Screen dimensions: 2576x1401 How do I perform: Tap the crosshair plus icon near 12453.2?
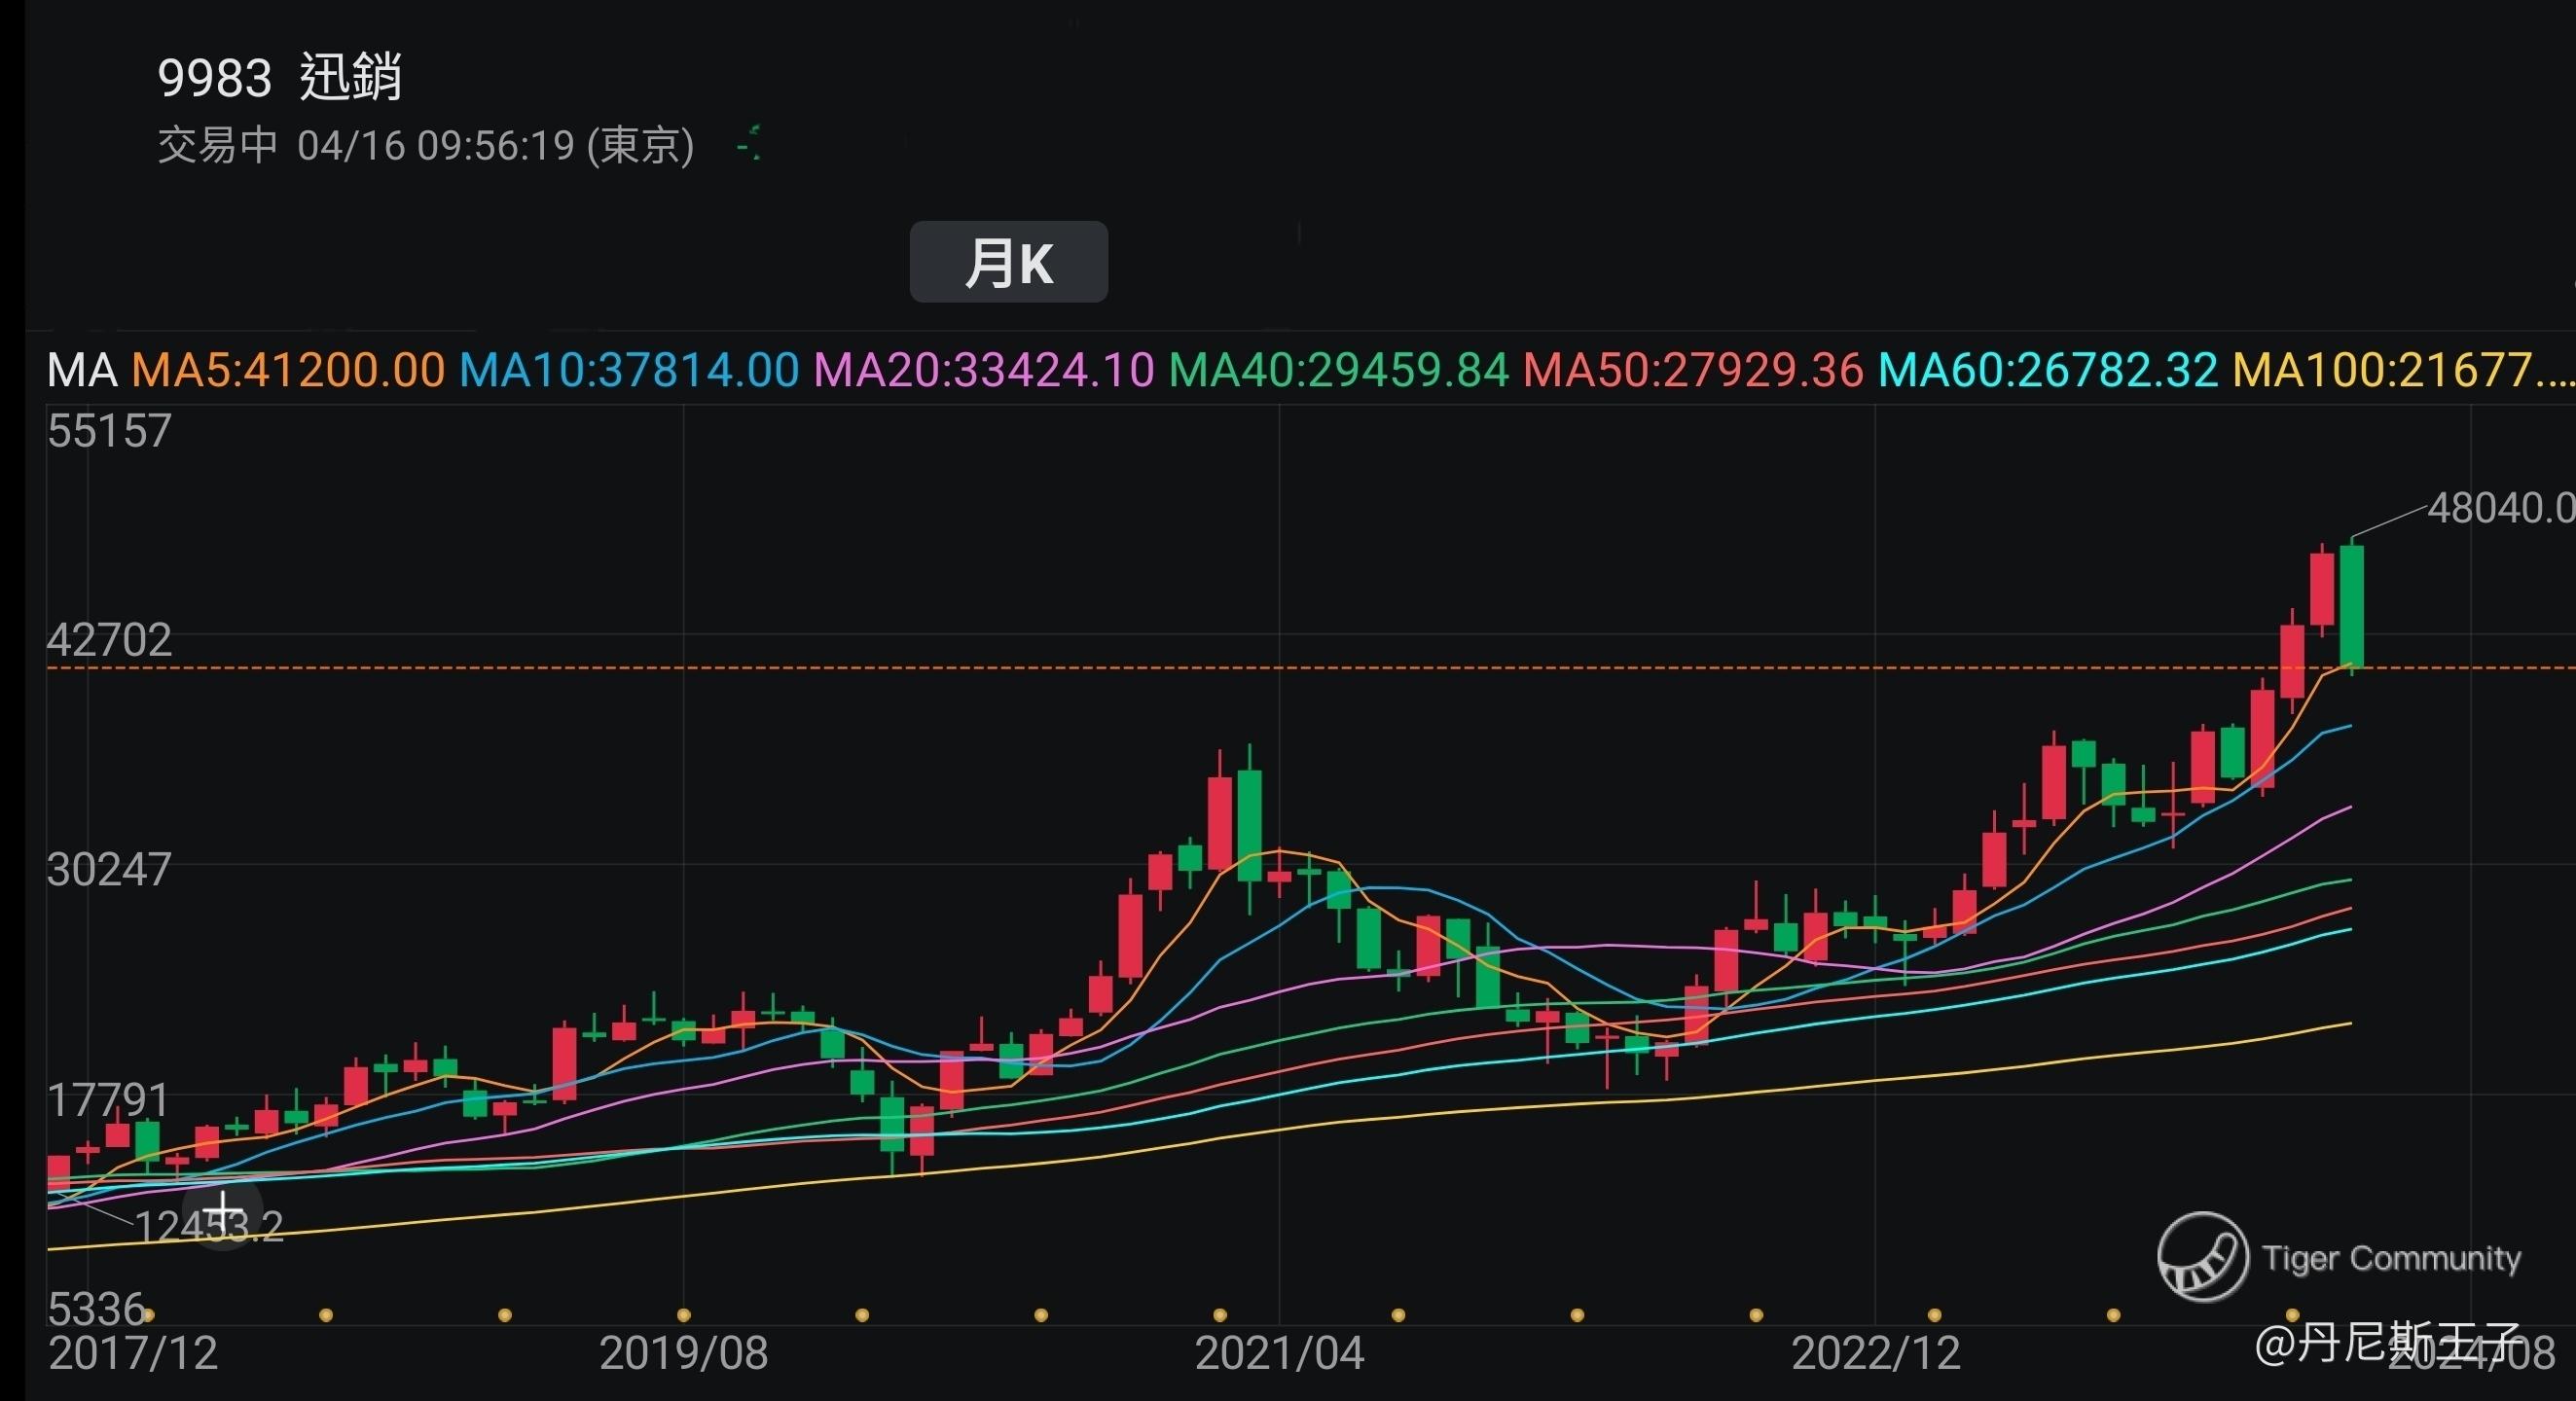coord(222,1213)
